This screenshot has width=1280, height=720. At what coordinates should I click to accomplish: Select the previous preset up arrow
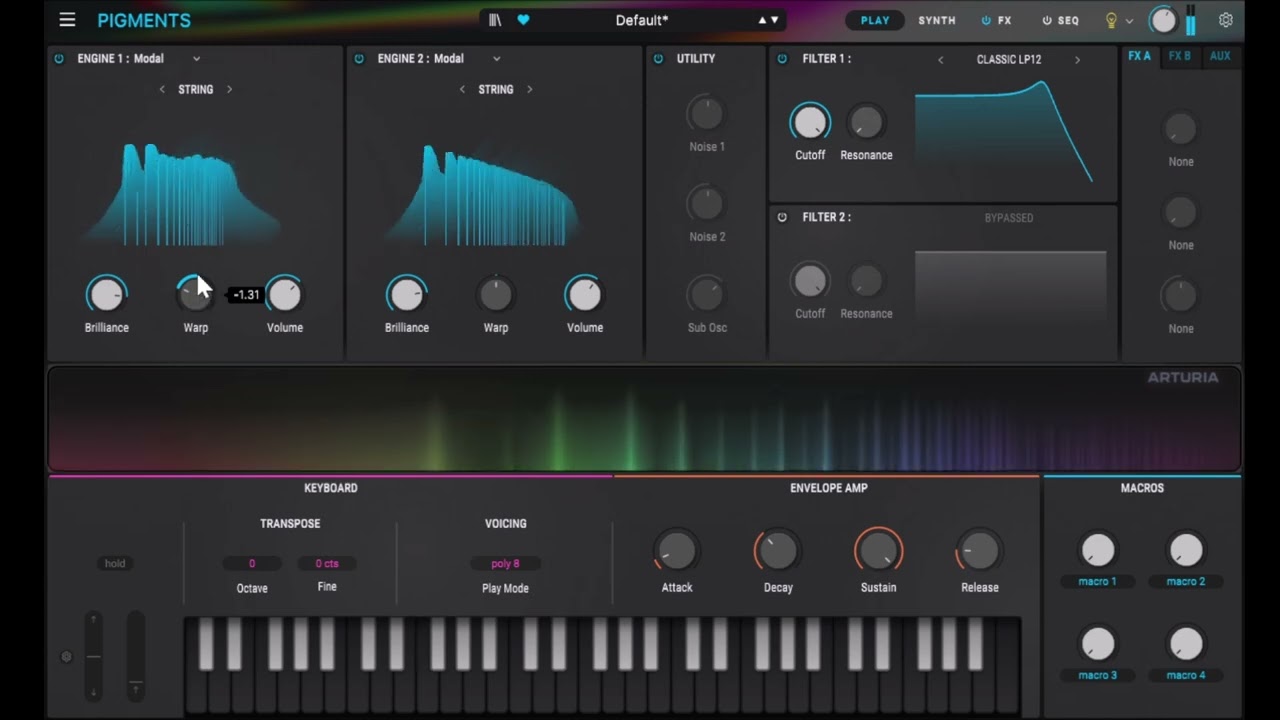[x=762, y=20]
